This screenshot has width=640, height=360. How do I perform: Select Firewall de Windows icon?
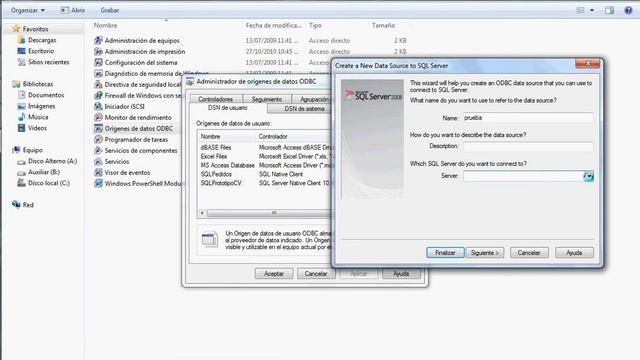98,96
